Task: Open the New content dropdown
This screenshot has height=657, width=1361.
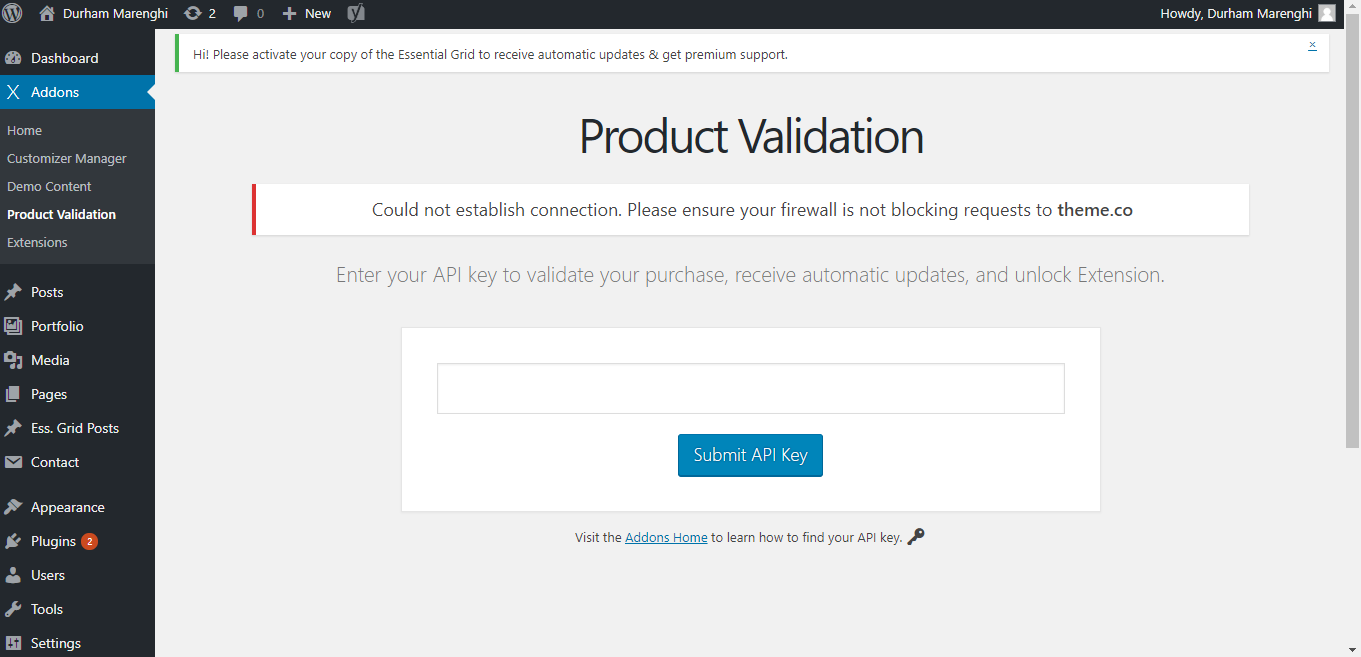Action: coord(307,13)
